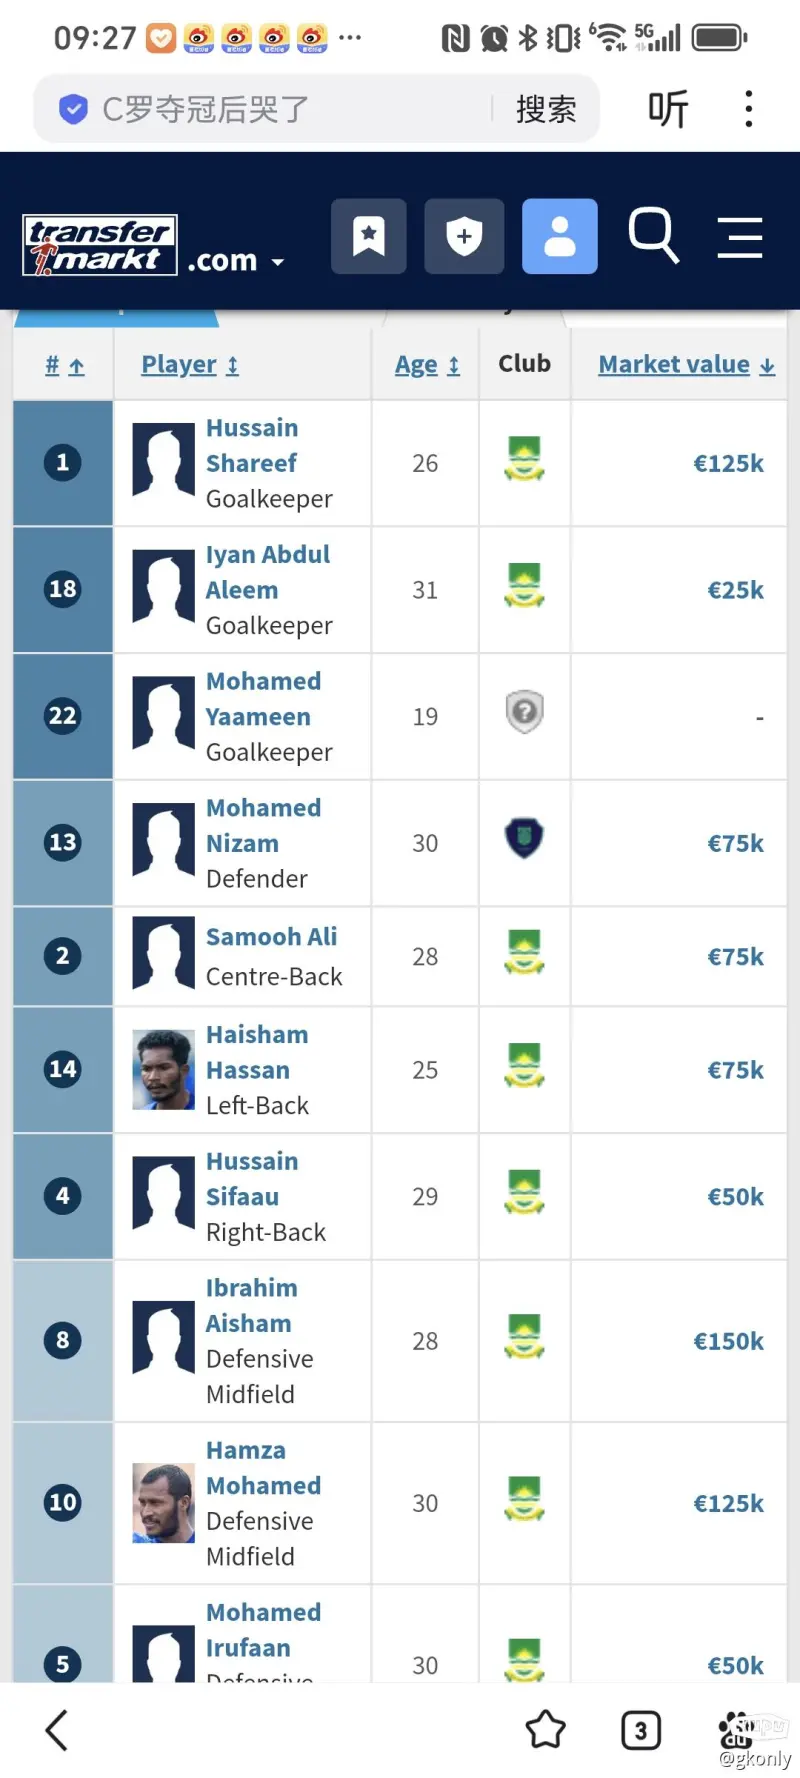Tap the search field reading C罗夺冠后哭了
The height and width of the screenshot is (1778, 800).
[270, 109]
